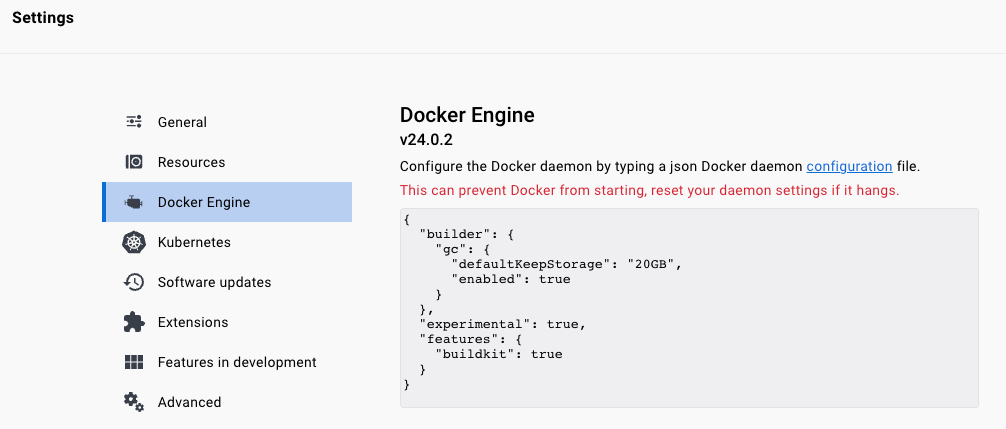Open Software updates settings
Image resolution: width=1006 pixels, height=429 pixels.
click(x=227, y=282)
